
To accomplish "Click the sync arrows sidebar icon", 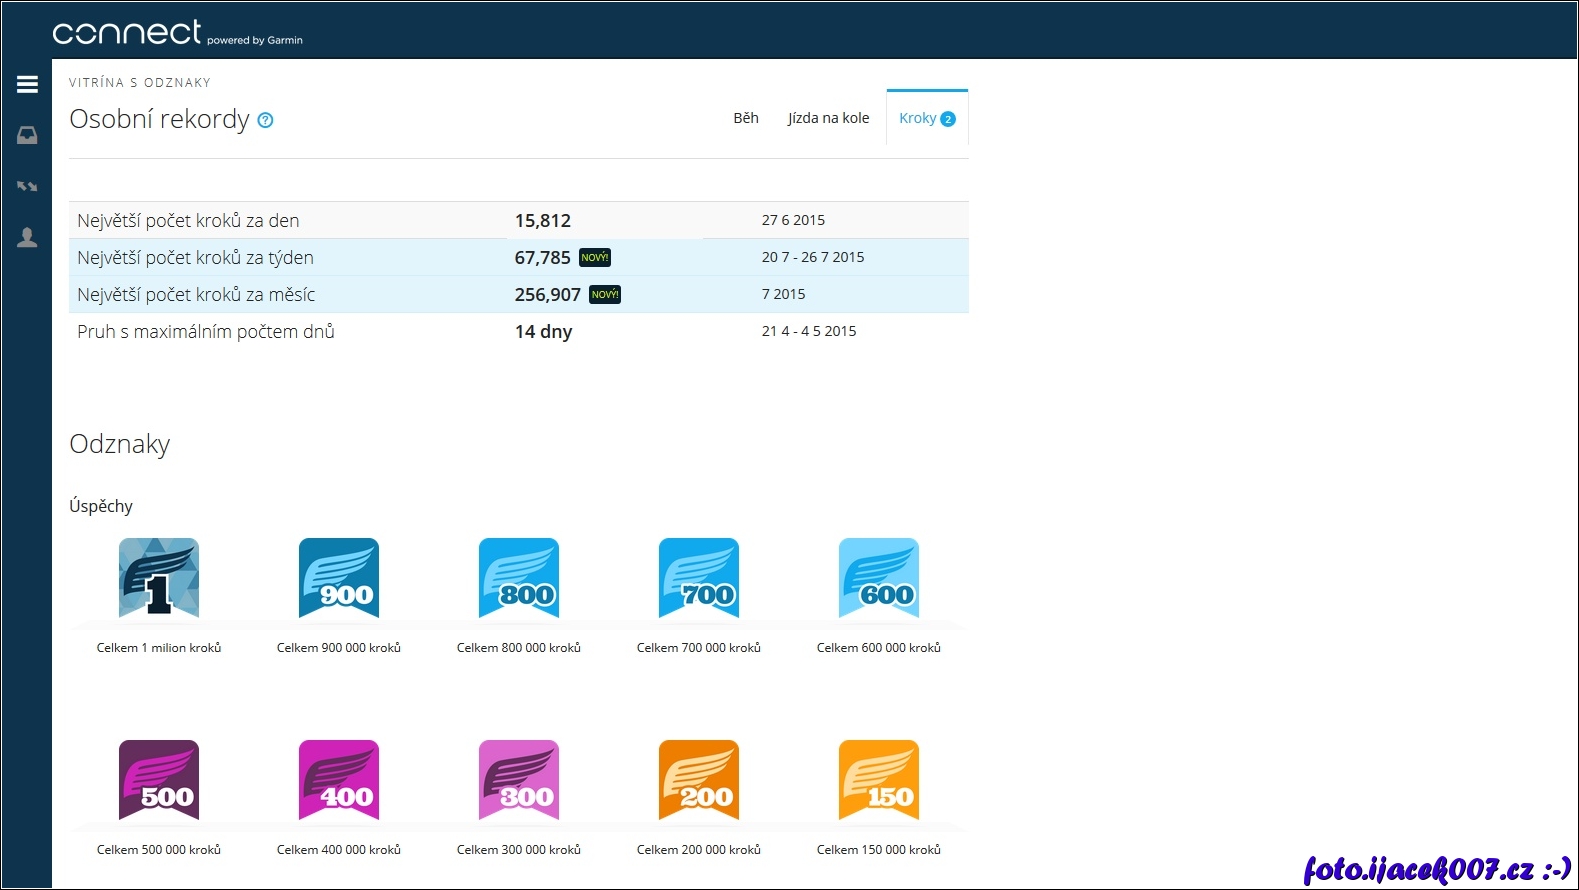I will [x=27, y=186].
